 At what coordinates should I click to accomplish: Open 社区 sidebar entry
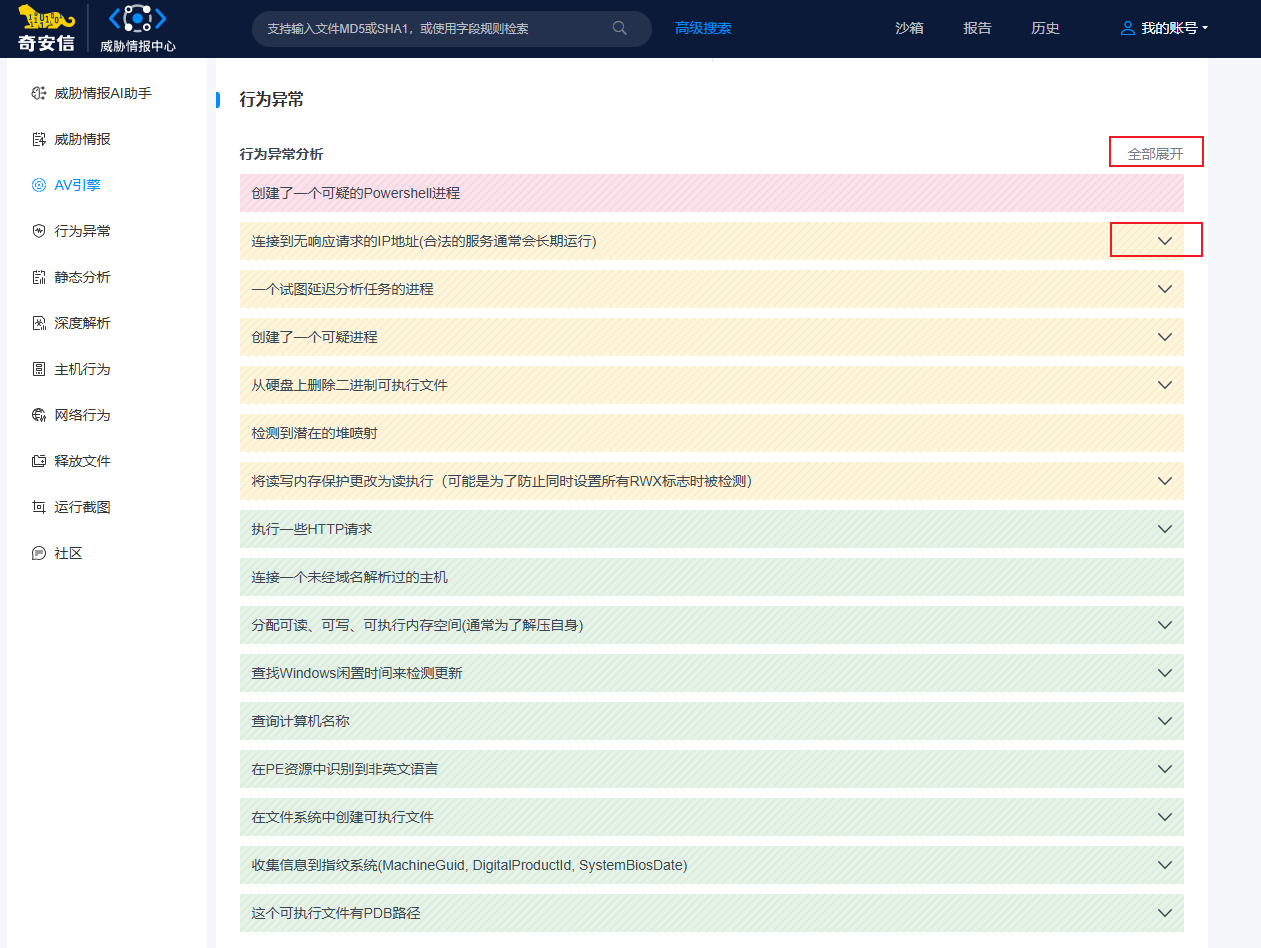point(68,553)
